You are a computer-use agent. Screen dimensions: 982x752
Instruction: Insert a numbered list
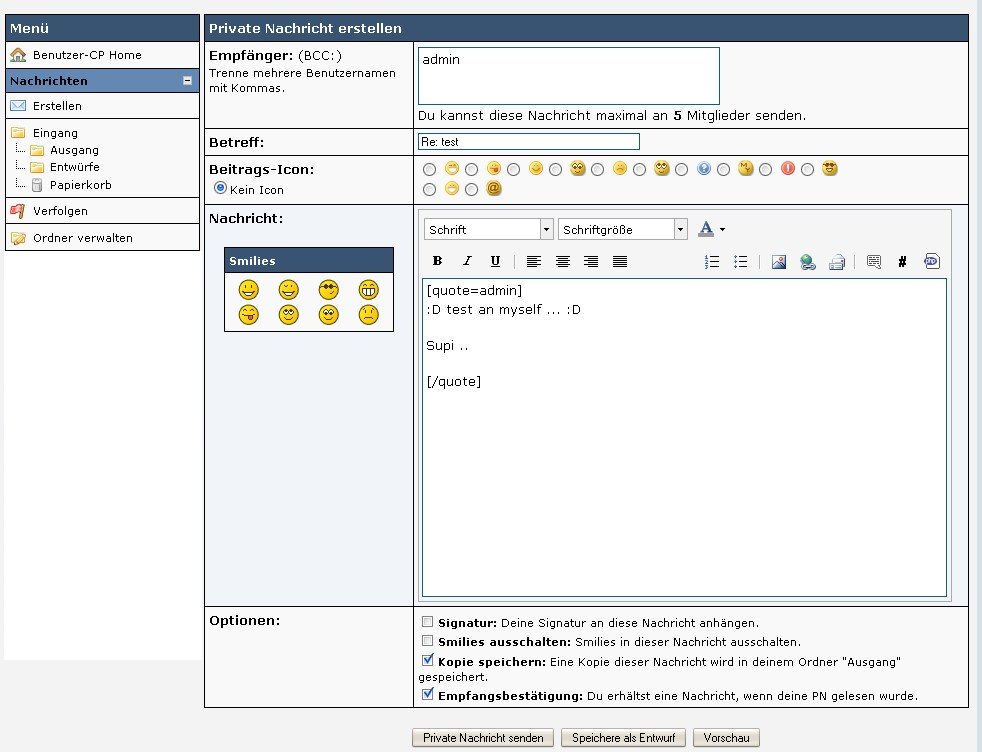(712, 261)
